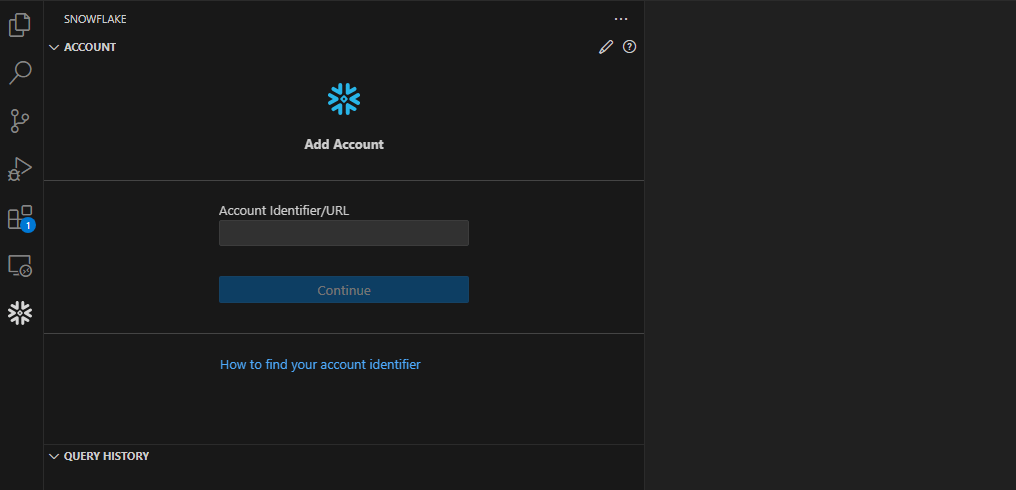Select the Snowflake icon in activity bar
Image resolution: width=1016 pixels, height=490 pixels.
[x=20, y=314]
